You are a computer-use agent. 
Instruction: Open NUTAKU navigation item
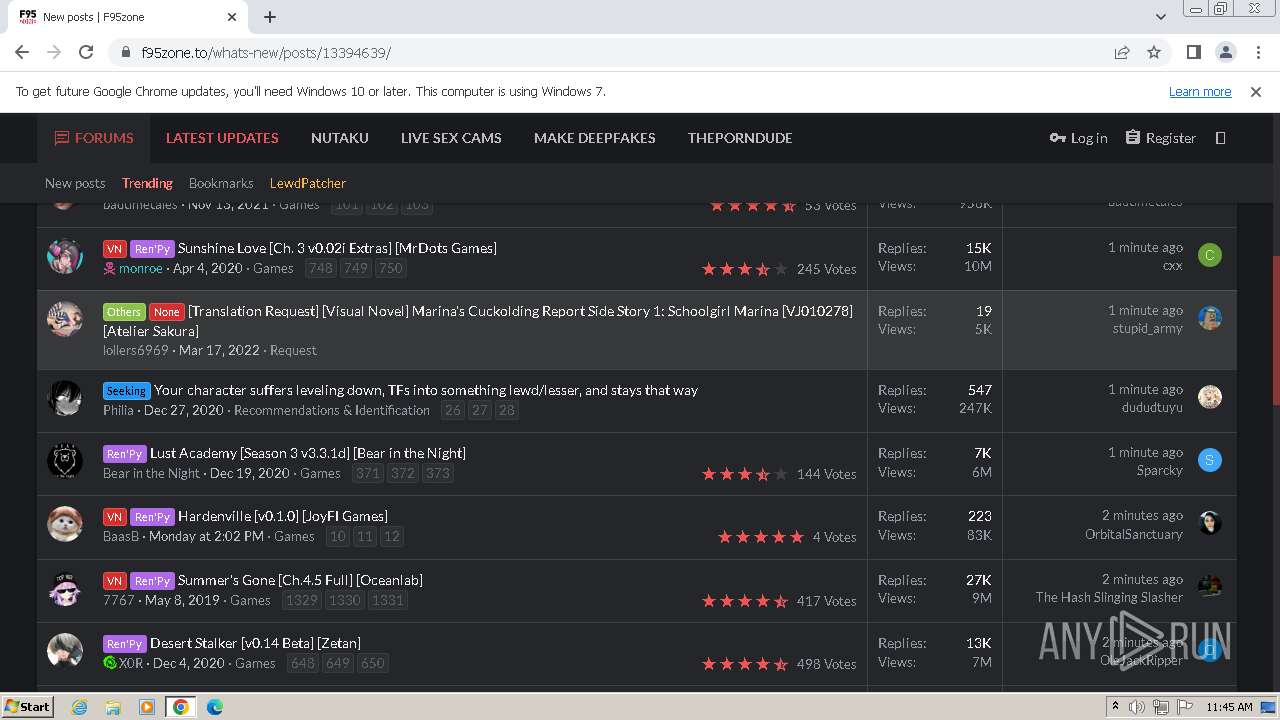(x=340, y=138)
